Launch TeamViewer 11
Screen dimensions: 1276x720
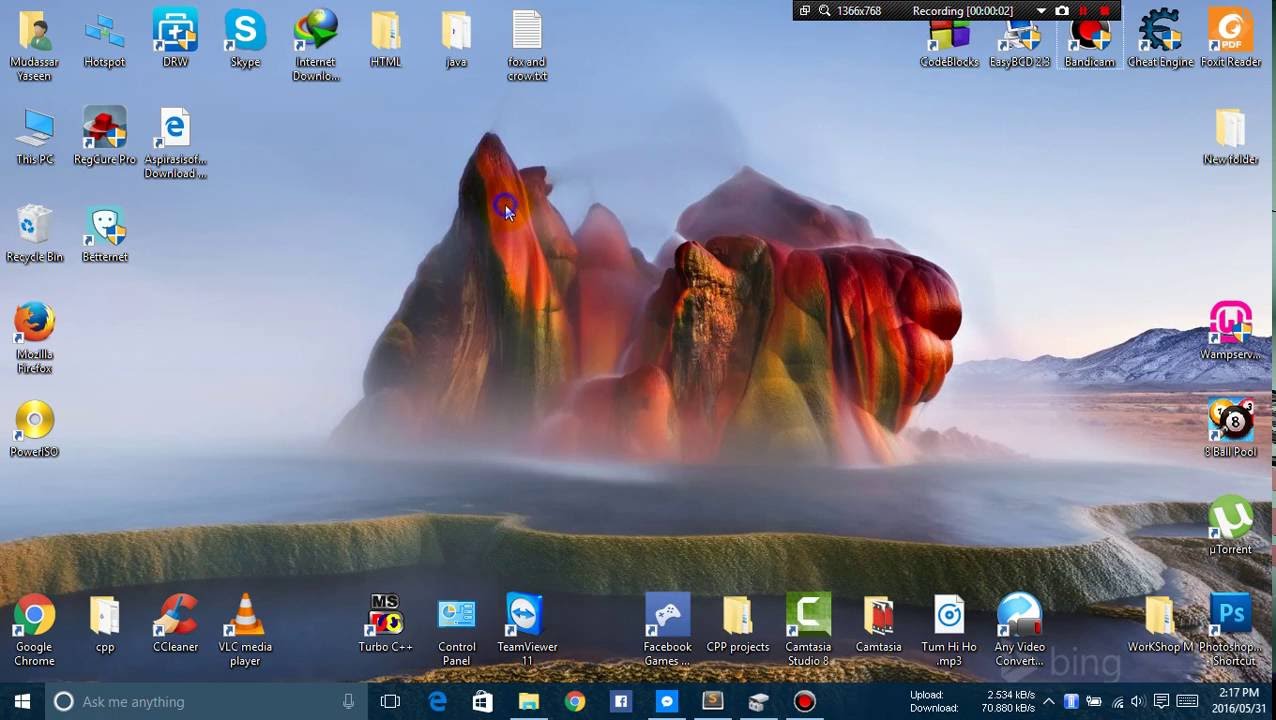pyautogui.click(x=527, y=630)
